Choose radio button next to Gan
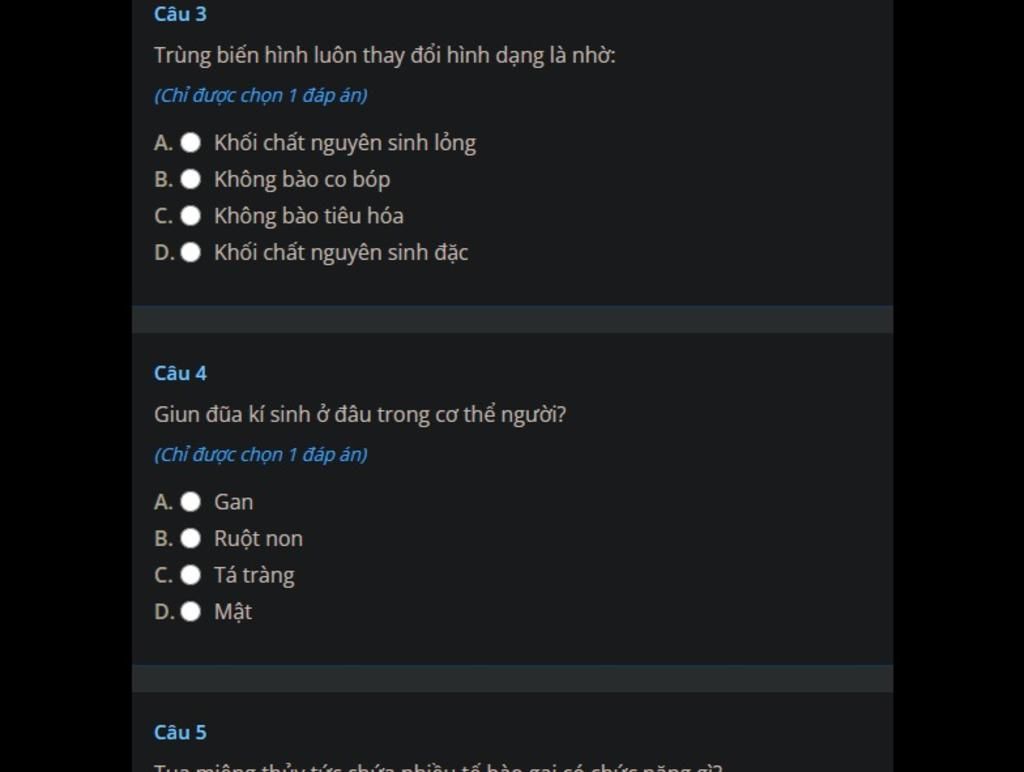Screen dimensions: 1024x772 tap(191, 502)
